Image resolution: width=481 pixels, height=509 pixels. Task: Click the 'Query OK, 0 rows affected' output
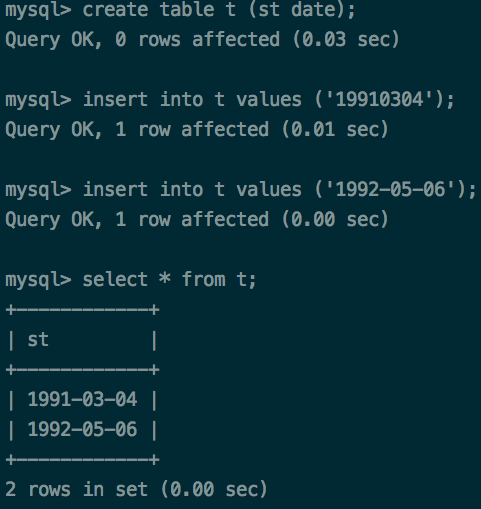[143, 40]
